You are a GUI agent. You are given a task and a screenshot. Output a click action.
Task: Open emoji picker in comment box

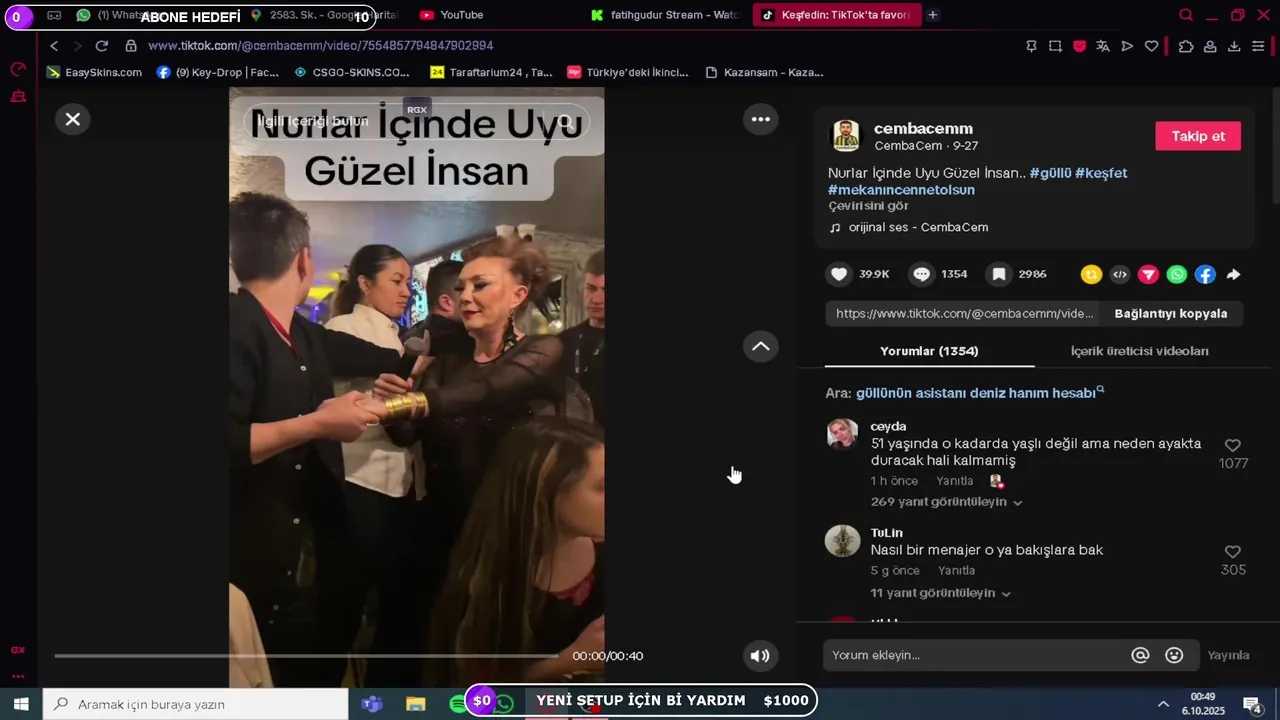coord(1174,655)
